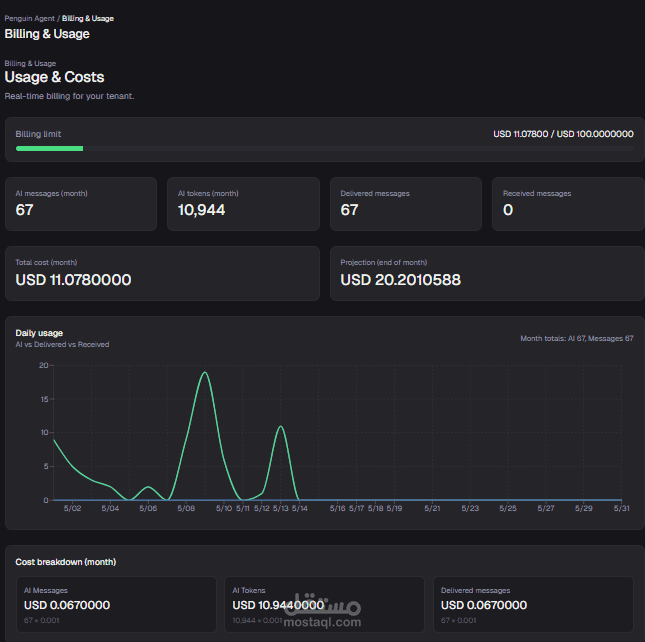Select the Total cost (month) card
Viewport: 645px width, 642px height.
tap(162, 273)
